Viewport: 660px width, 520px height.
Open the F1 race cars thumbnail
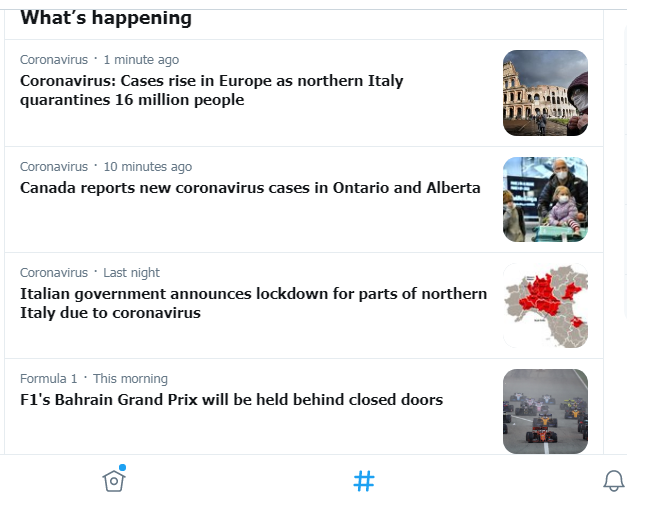546,412
